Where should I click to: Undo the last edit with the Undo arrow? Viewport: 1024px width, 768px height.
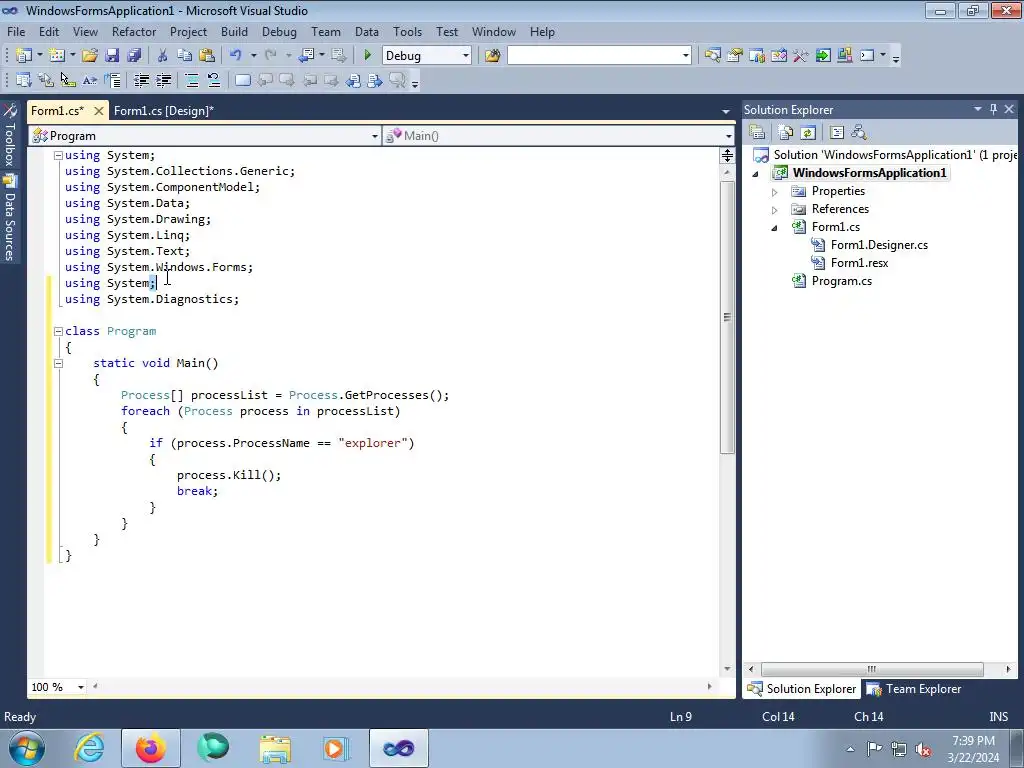click(236, 56)
